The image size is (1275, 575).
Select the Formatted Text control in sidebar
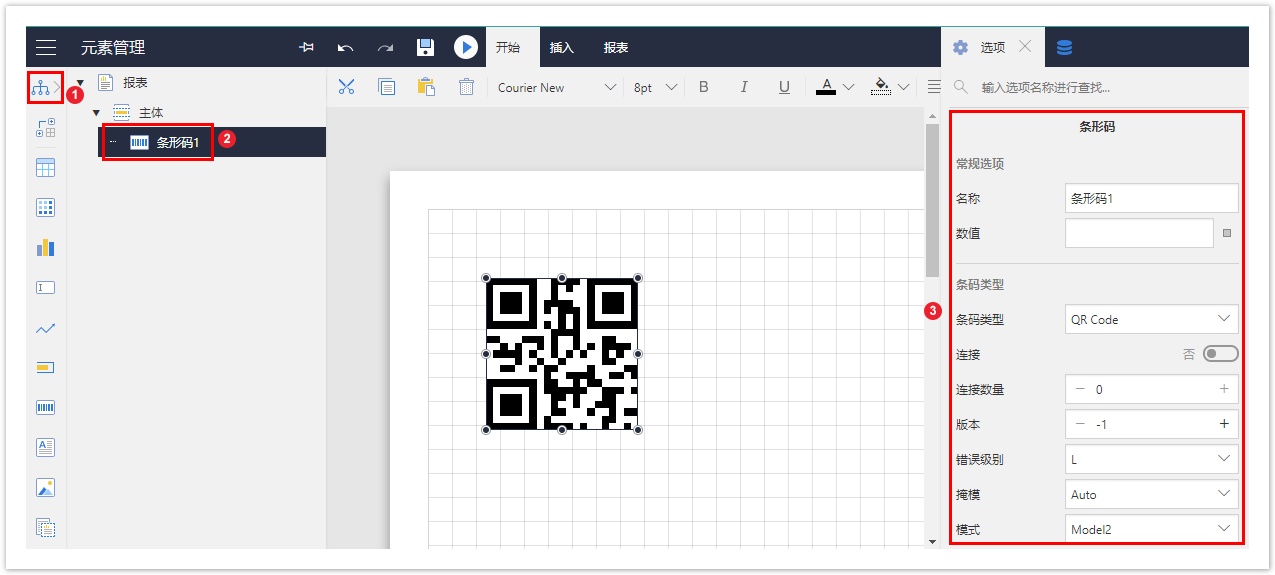pyautogui.click(x=45, y=447)
